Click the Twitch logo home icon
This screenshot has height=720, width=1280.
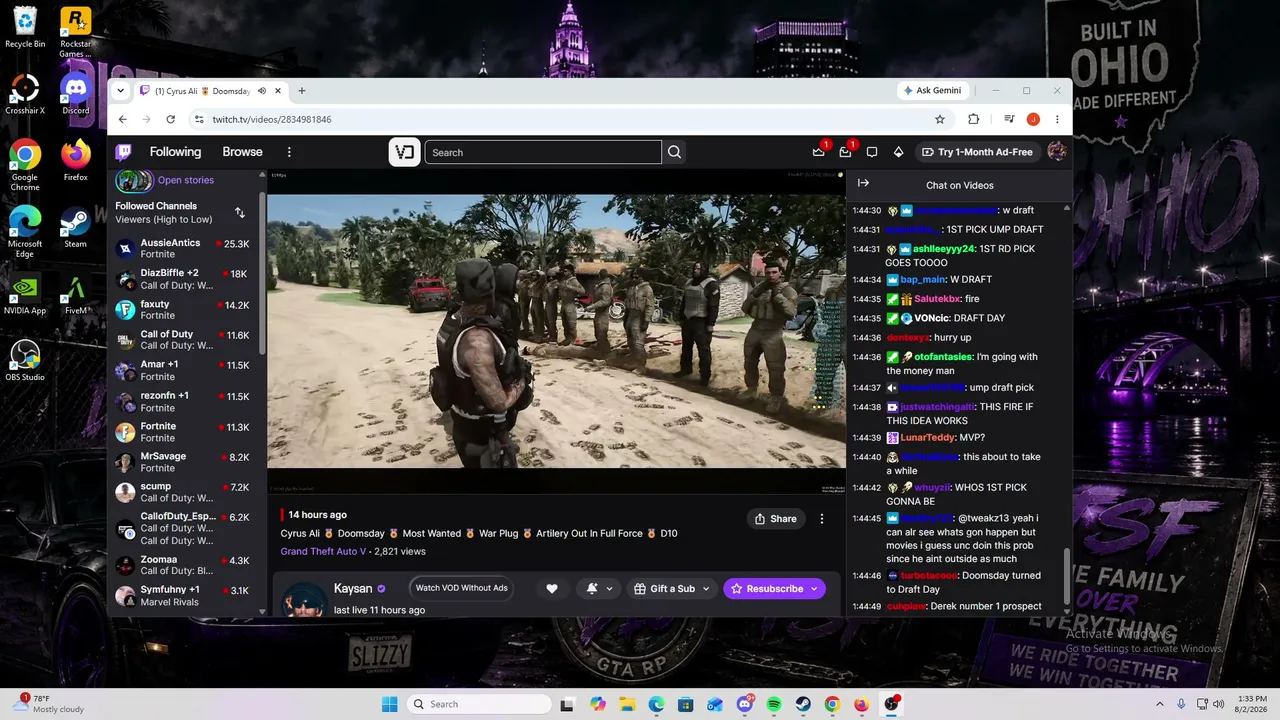point(123,152)
